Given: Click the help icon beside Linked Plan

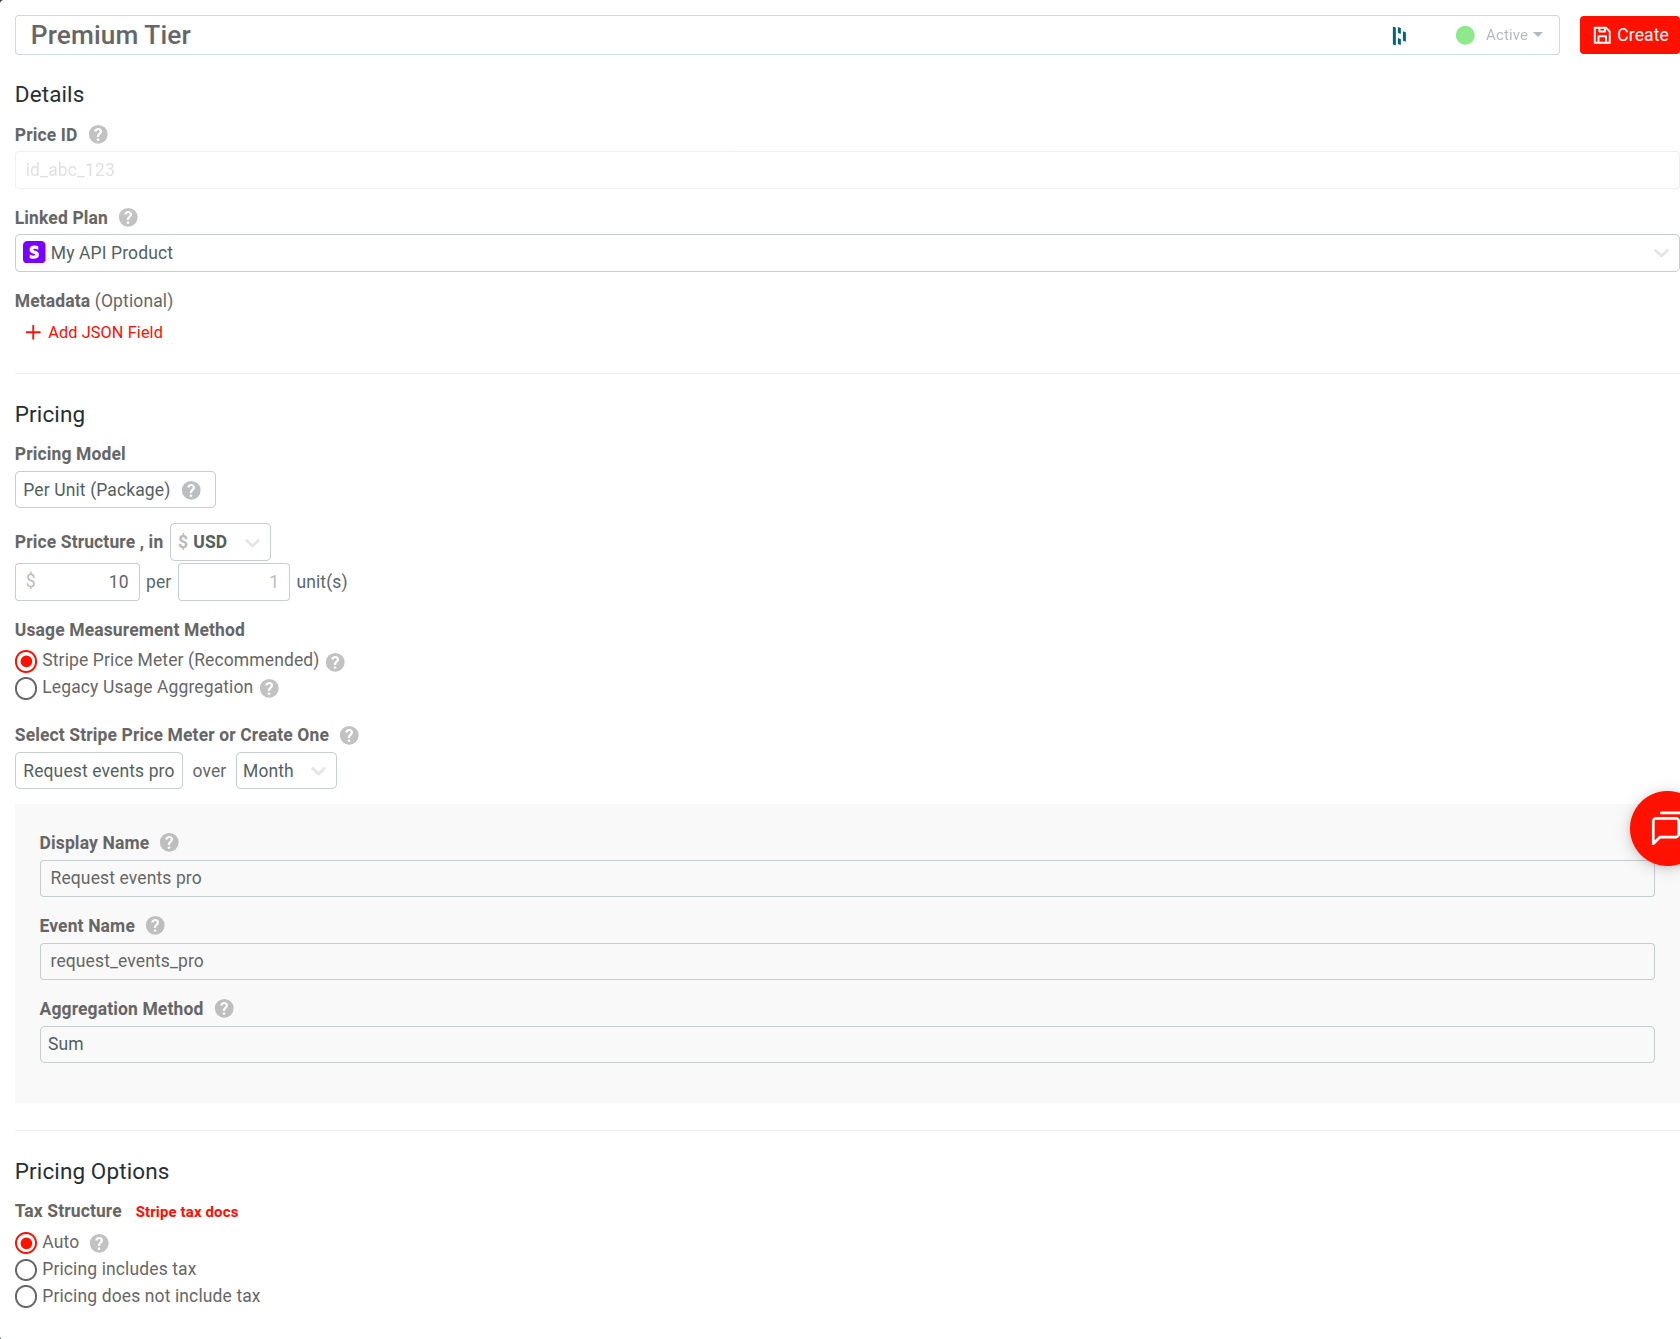Looking at the screenshot, I should click(128, 218).
